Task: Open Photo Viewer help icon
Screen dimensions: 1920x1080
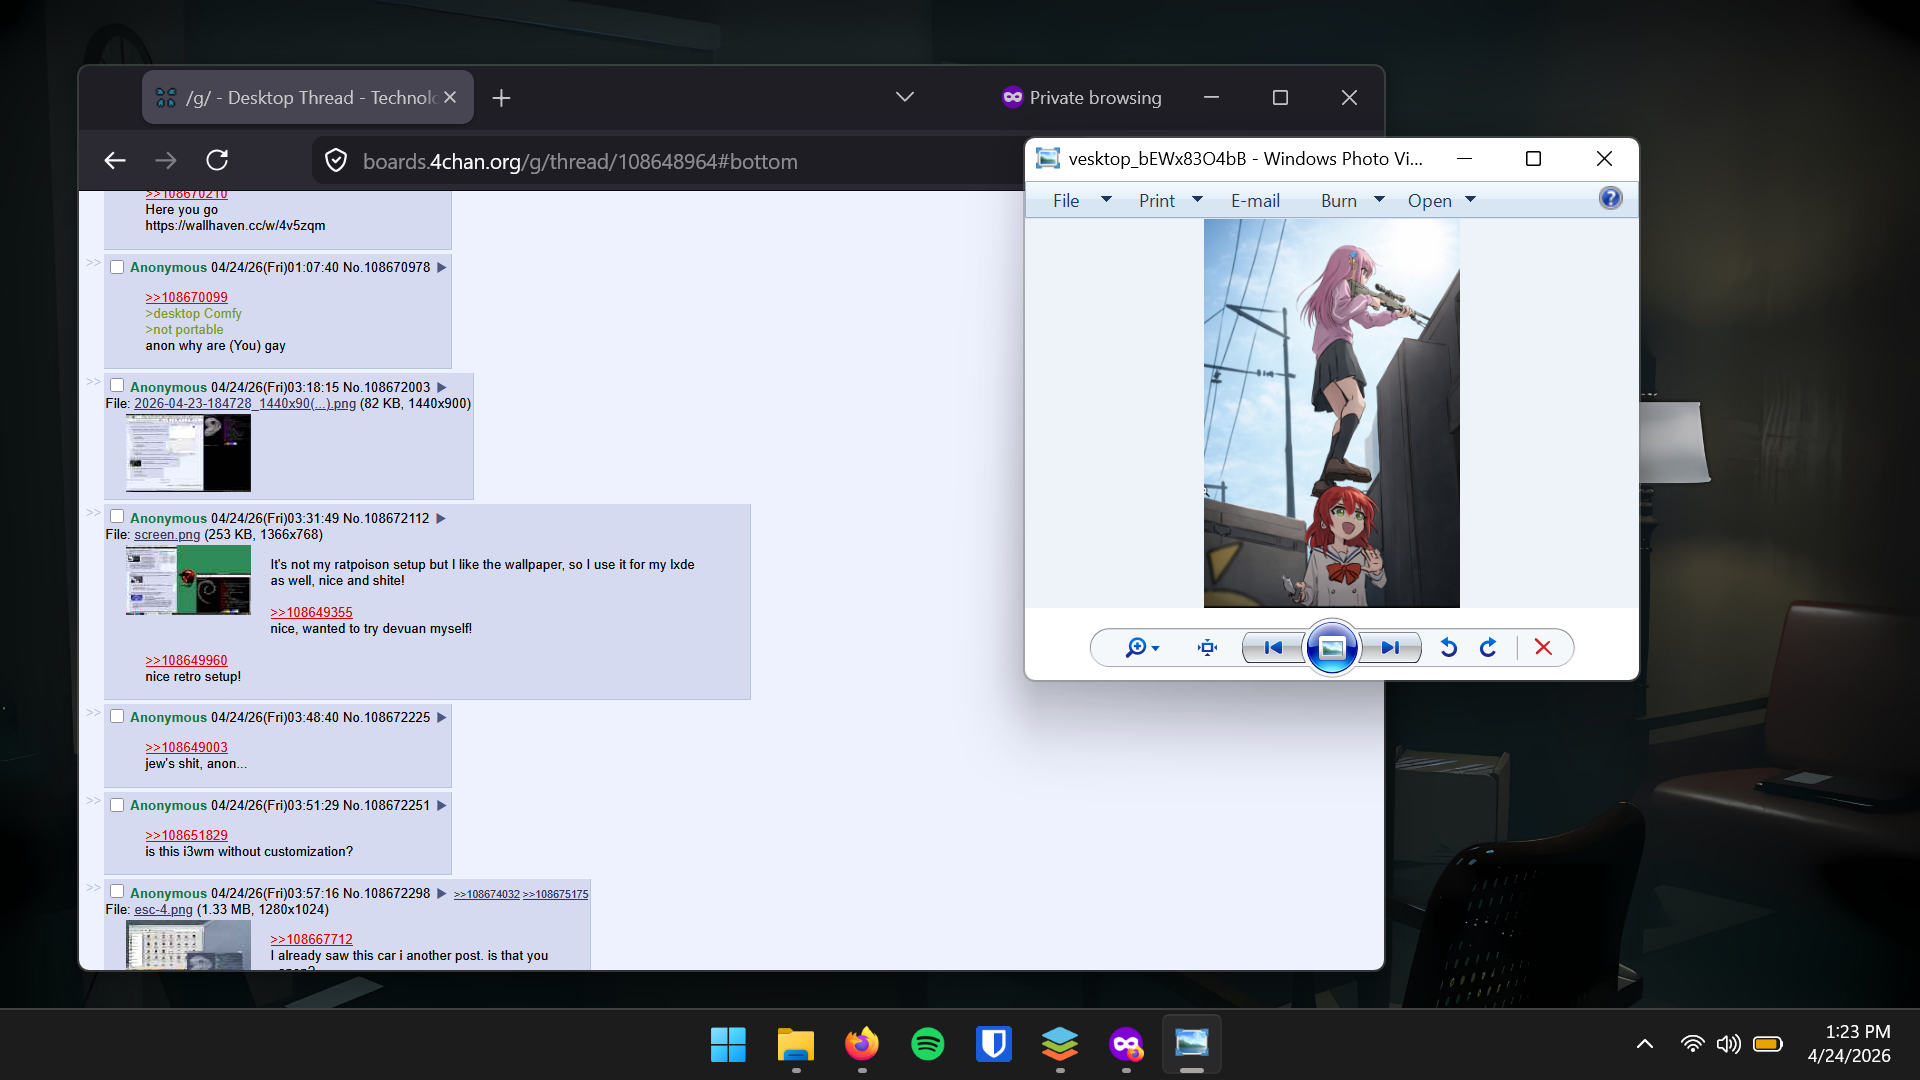Action: tap(1610, 198)
